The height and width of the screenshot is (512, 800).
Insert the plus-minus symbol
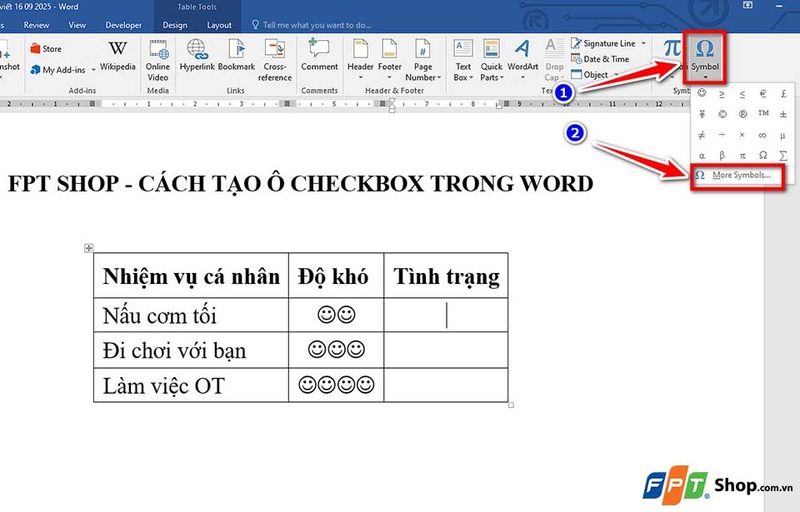point(783,114)
